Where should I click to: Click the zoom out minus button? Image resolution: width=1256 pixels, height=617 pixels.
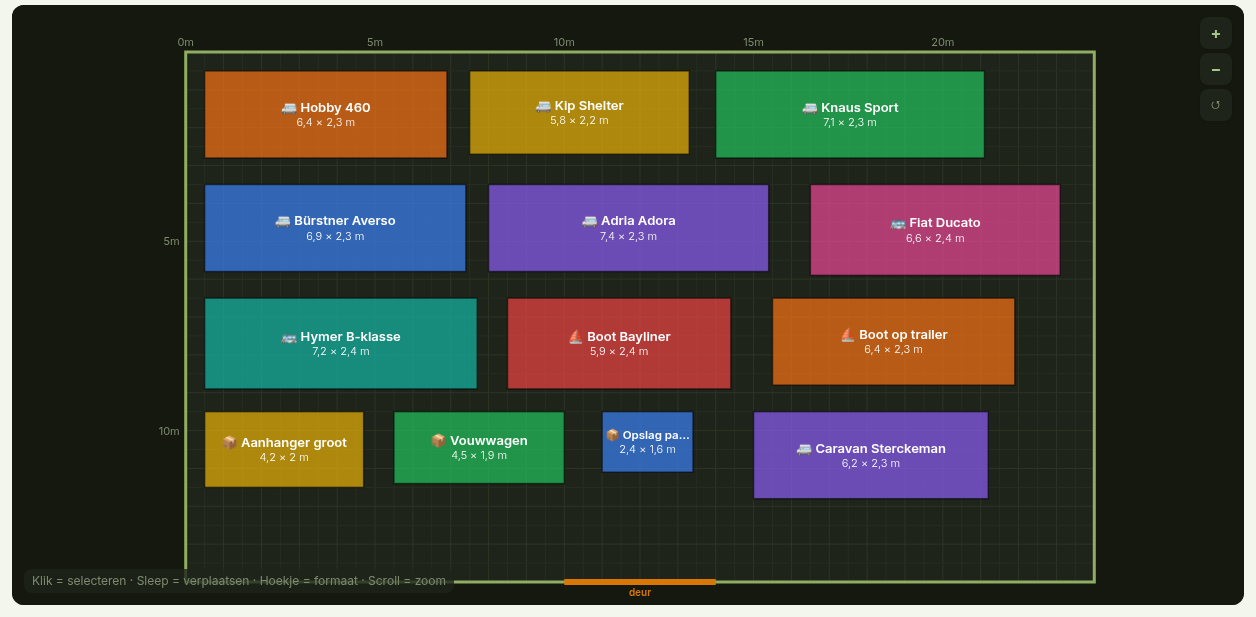pos(1216,69)
